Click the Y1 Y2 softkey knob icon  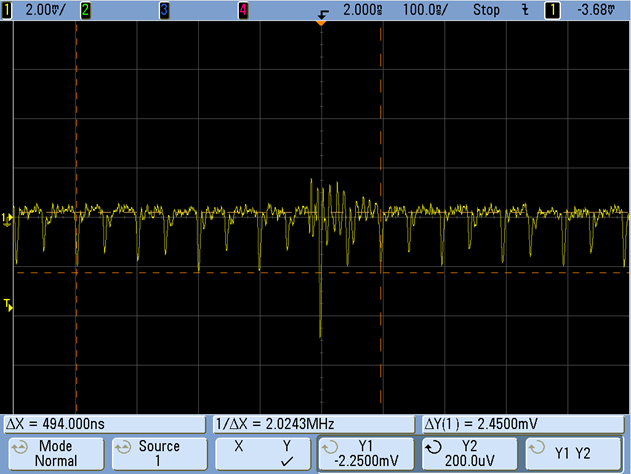(537, 447)
